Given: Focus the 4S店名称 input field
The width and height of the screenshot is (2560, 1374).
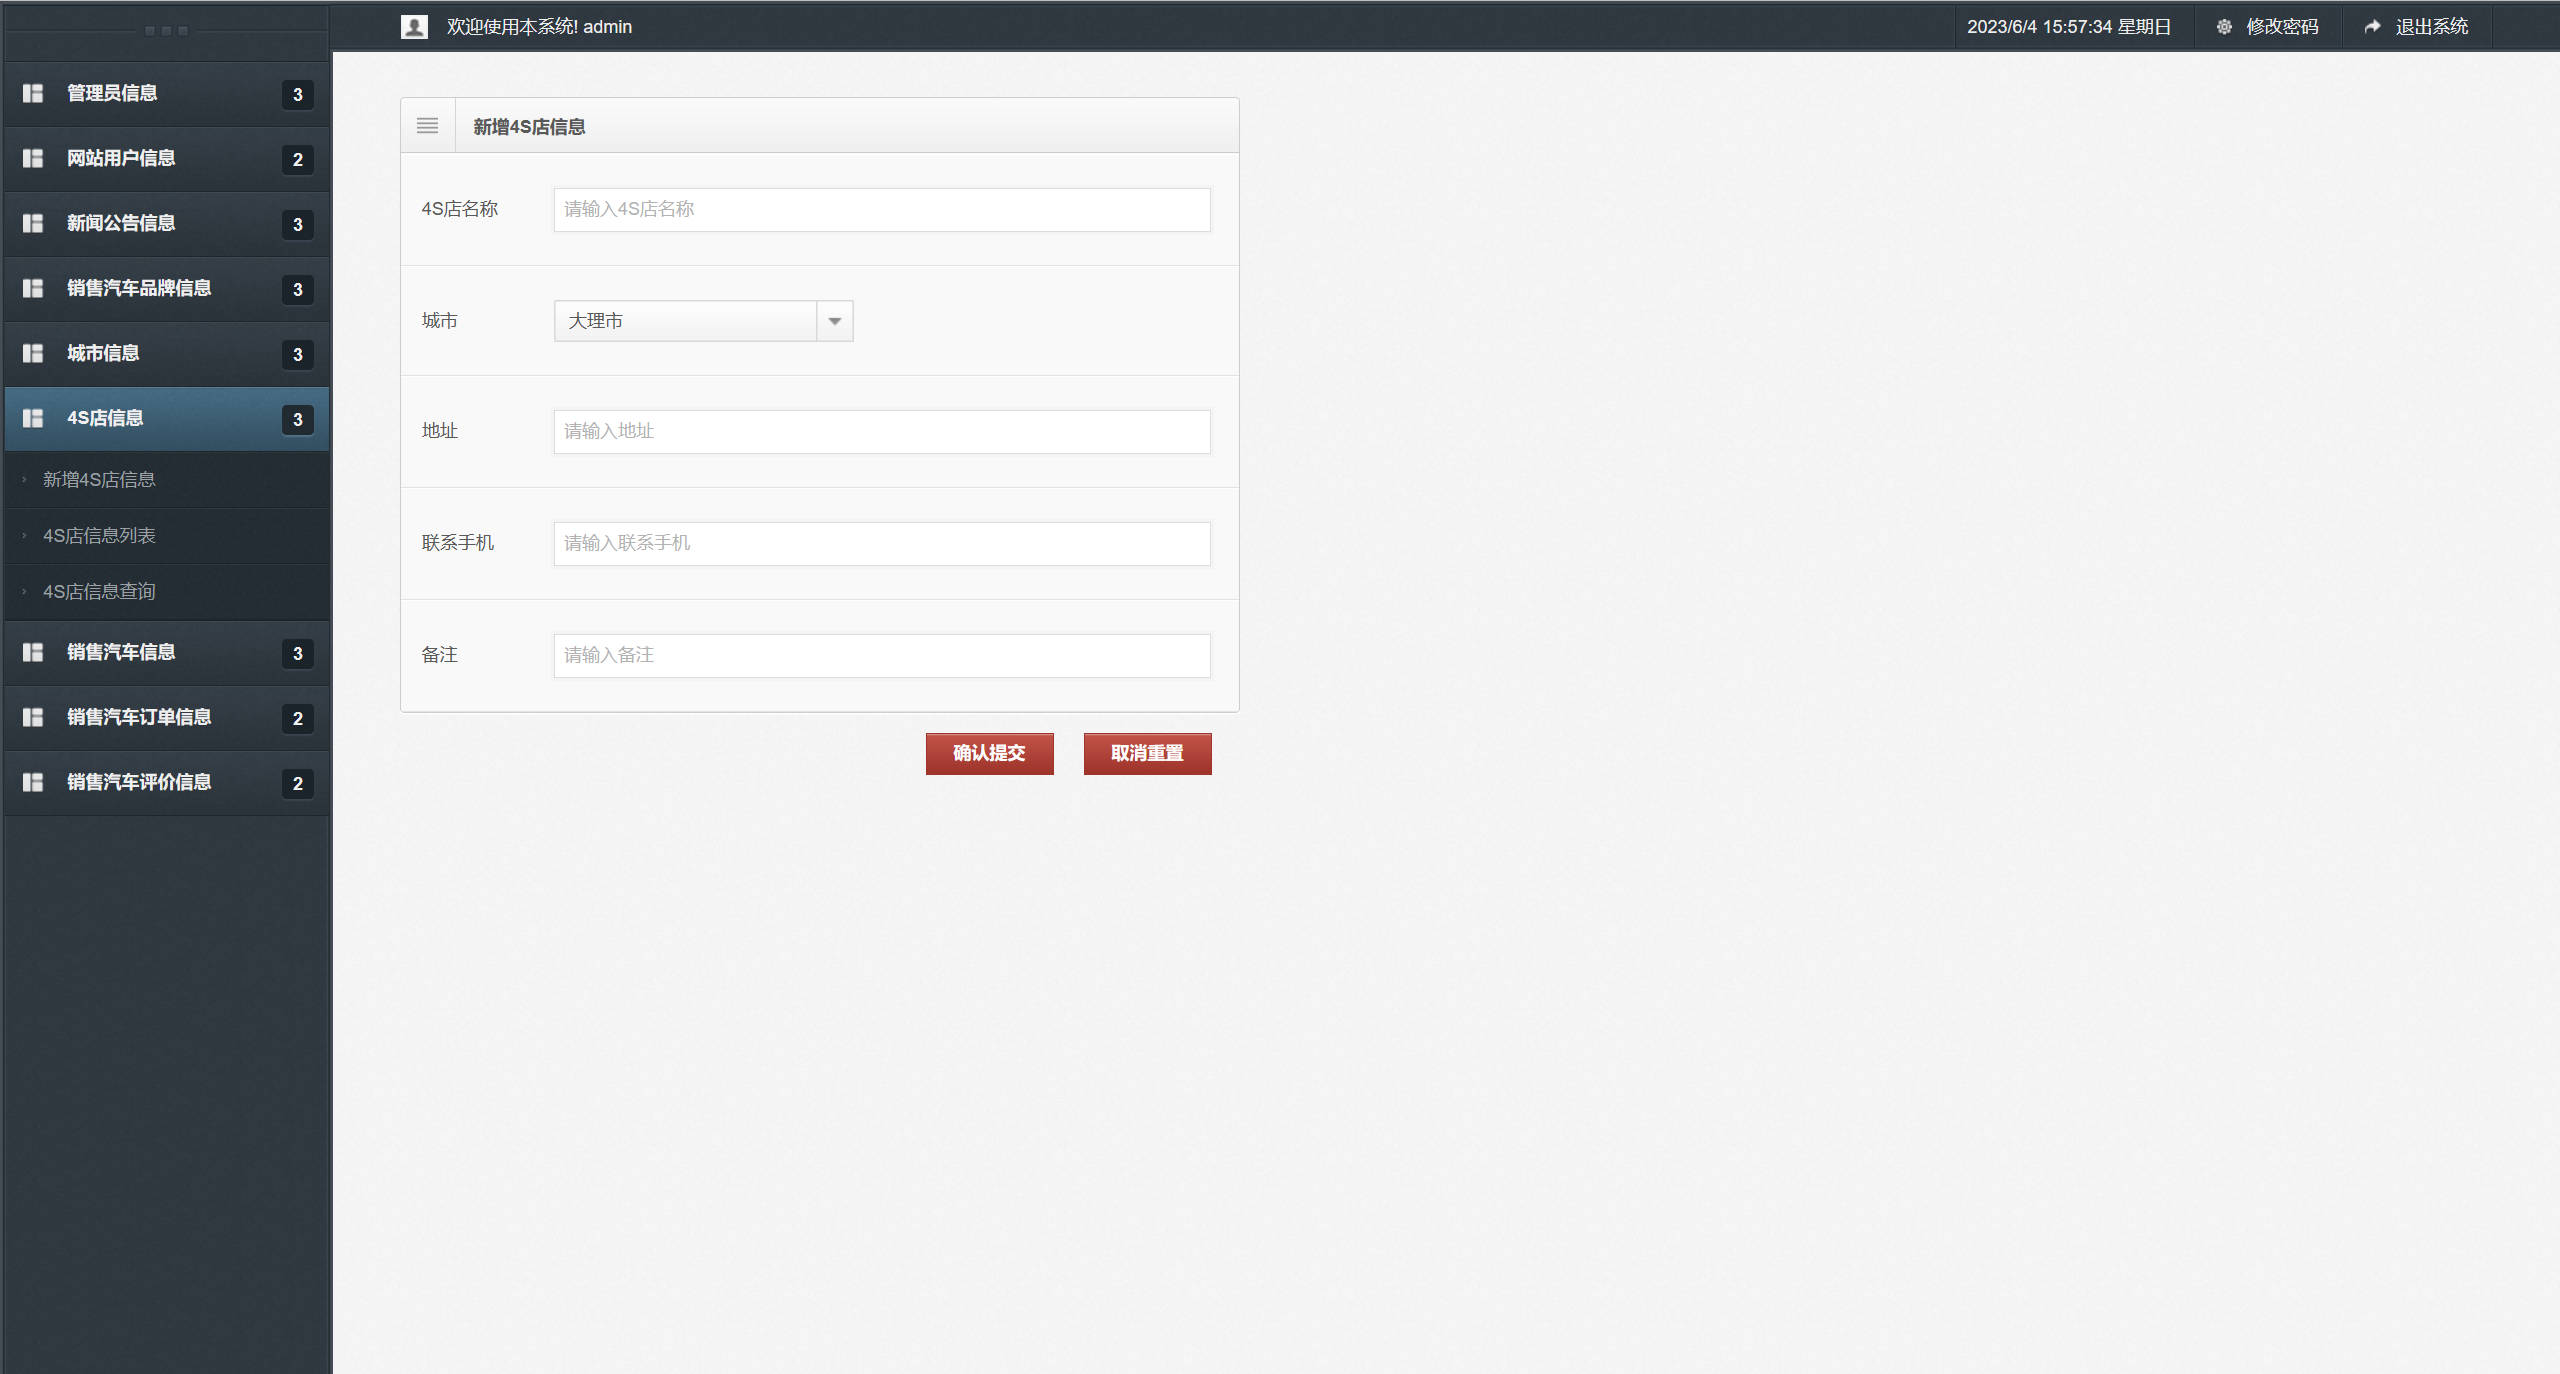Looking at the screenshot, I should (x=881, y=210).
